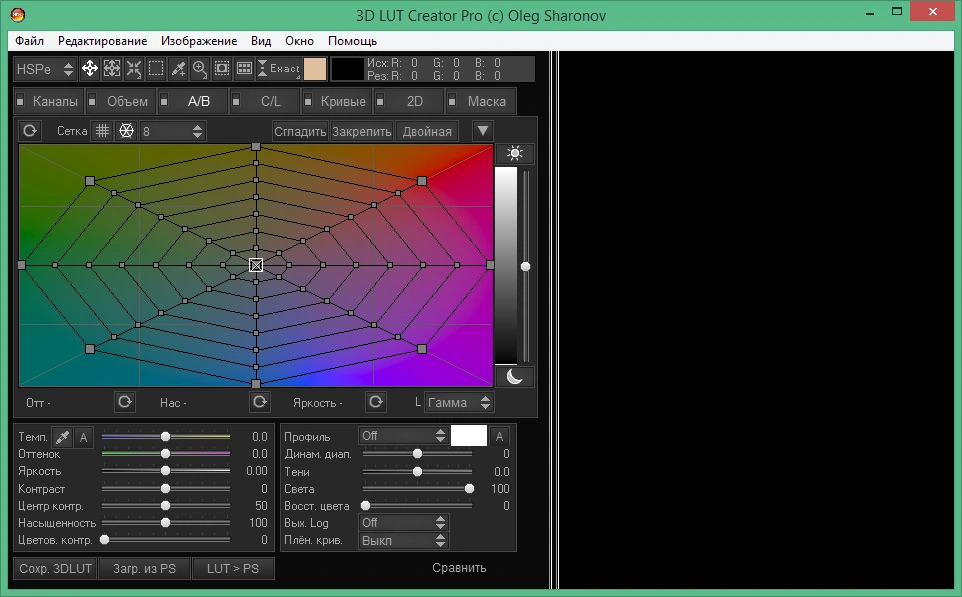This screenshot has width=962, height=597.
Task: Click the framed selection mask icon
Action: coord(222,69)
